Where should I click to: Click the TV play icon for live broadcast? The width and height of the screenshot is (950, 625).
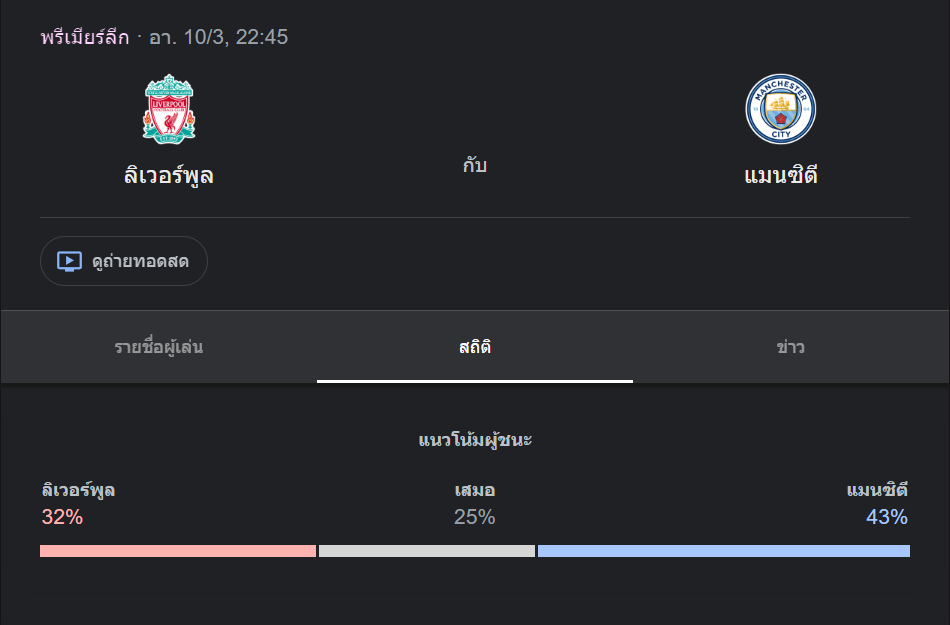[69, 261]
